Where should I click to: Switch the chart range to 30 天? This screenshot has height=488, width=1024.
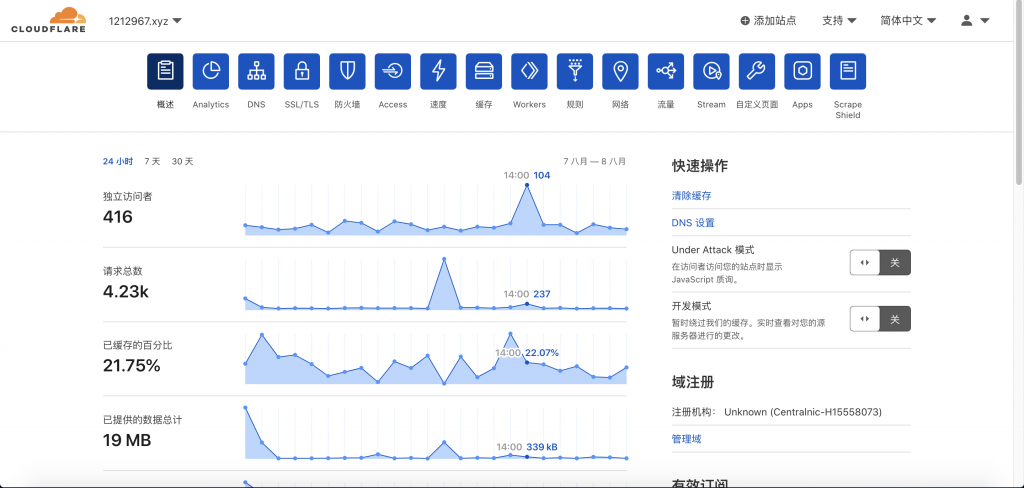coord(182,161)
